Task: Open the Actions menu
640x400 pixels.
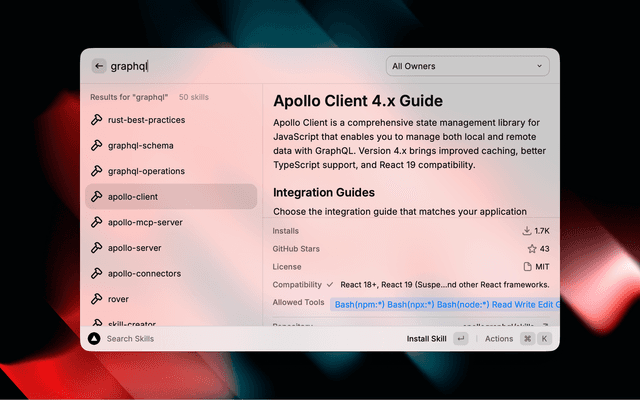Action: (498, 339)
